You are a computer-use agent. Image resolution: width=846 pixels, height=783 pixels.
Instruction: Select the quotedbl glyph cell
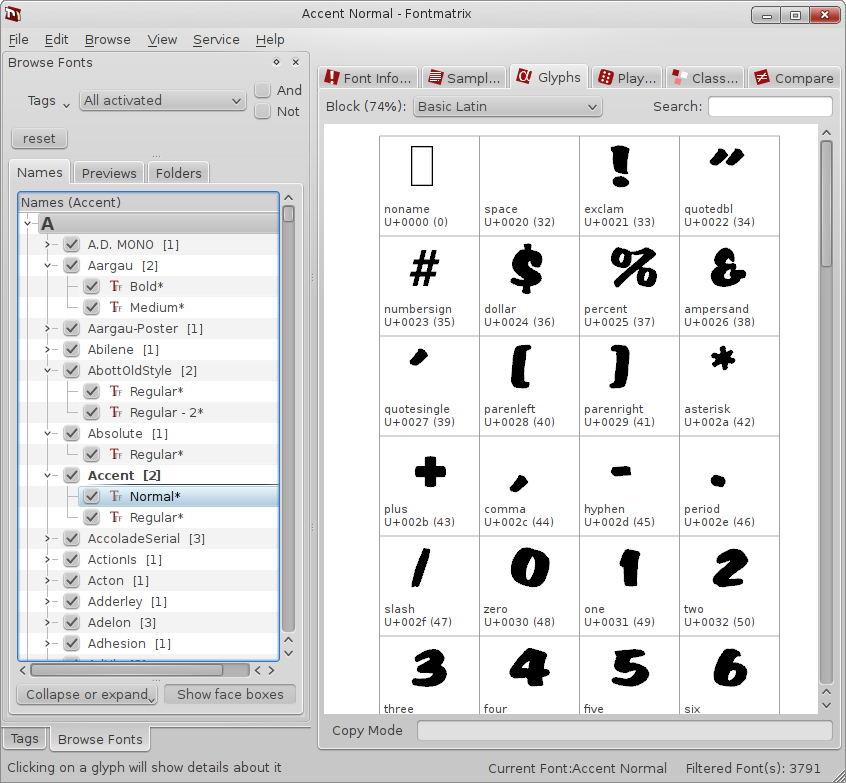(x=729, y=186)
